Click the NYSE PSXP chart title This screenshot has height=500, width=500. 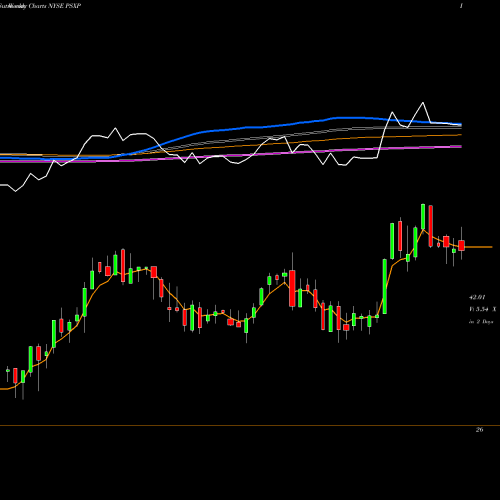40,6
